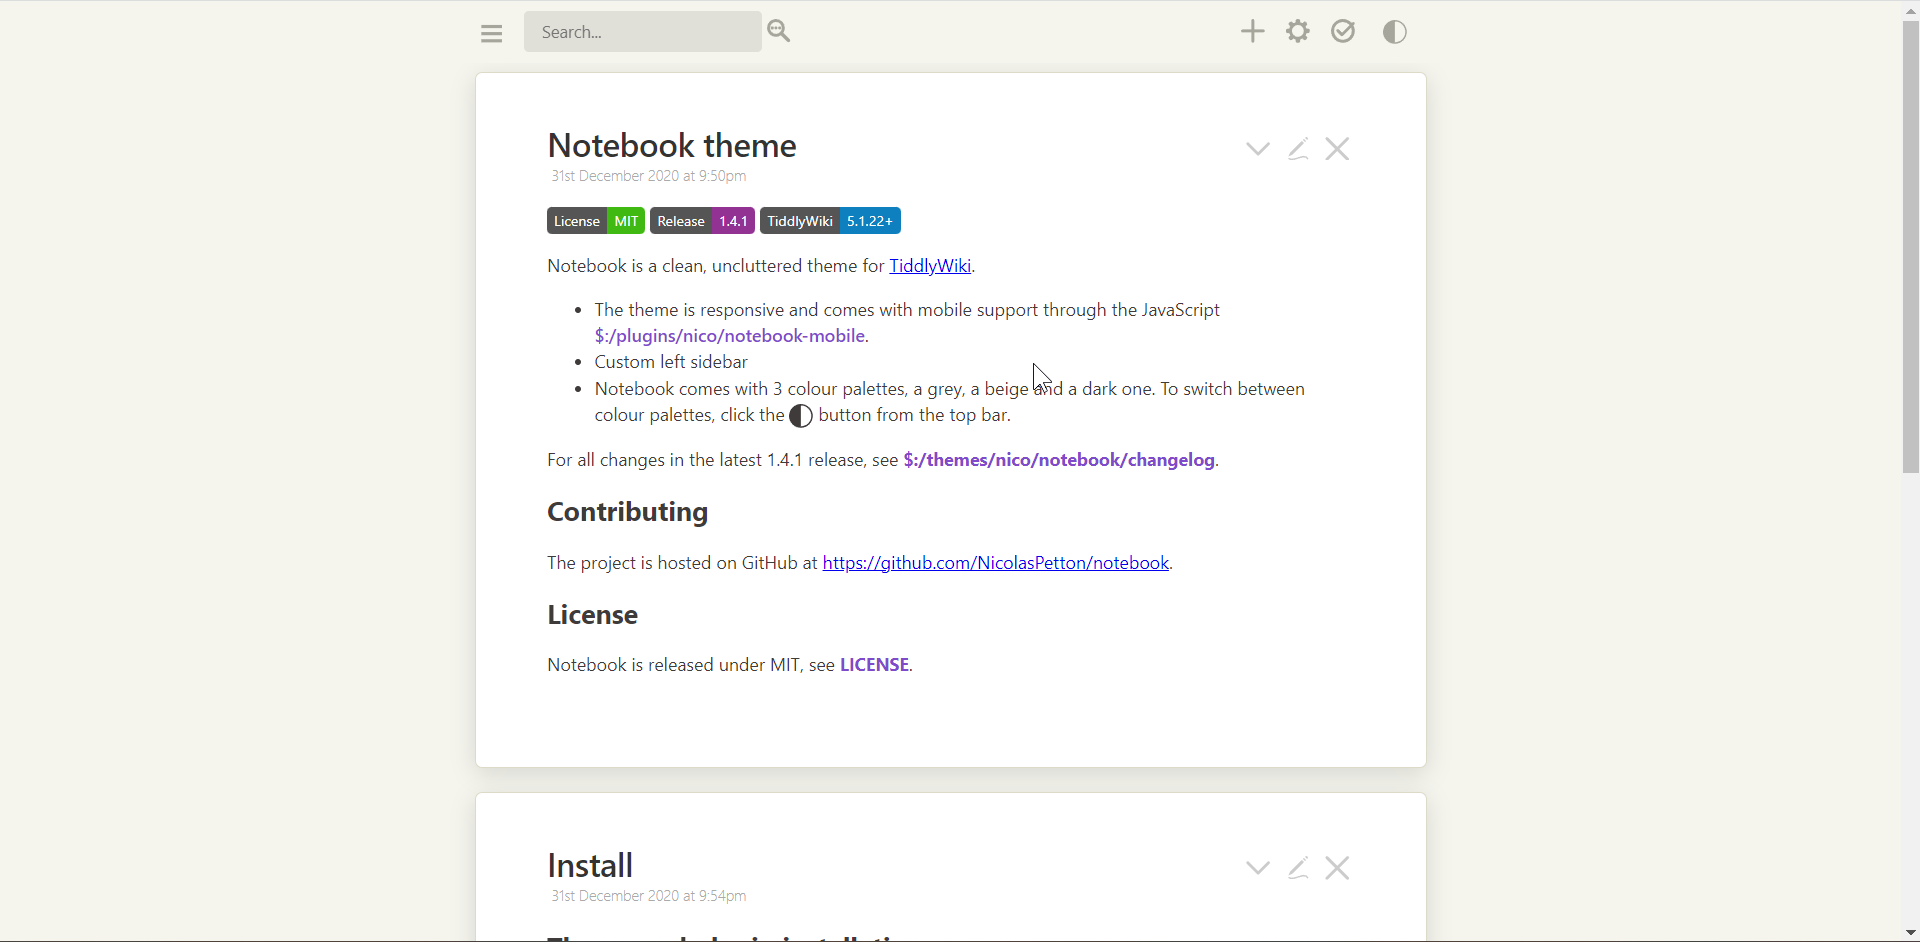Image resolution: width=1920 pixels, height=942 pixels.
Task: Click 'Custom left sidebar' list item
Action: coord(672,363)
